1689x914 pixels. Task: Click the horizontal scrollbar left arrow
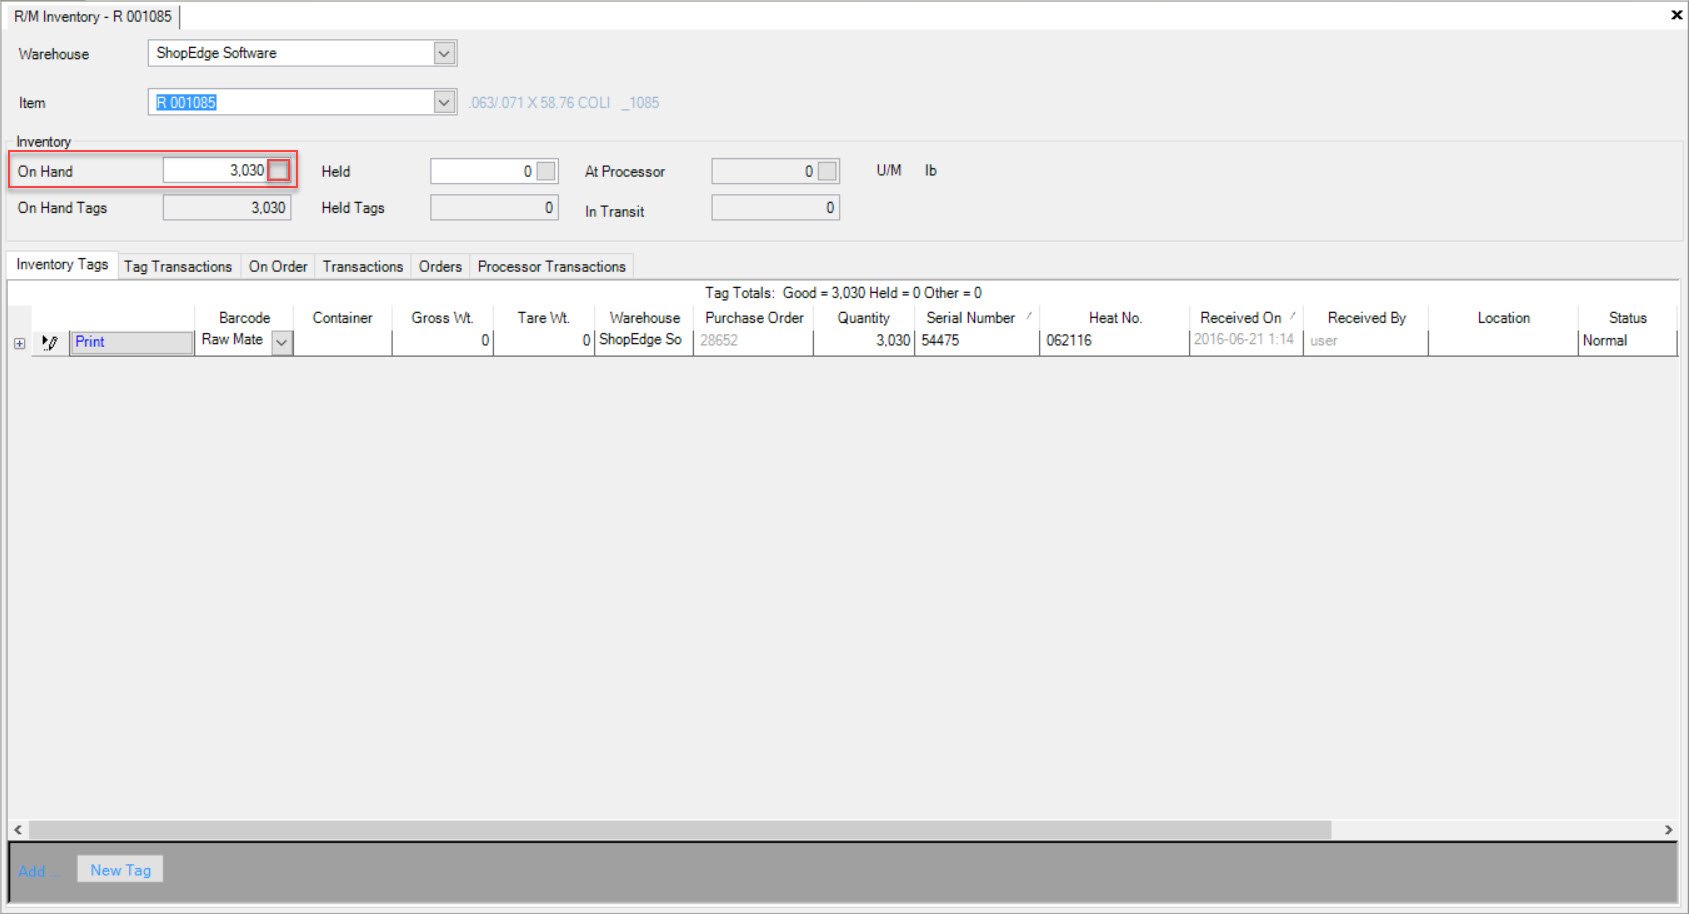[x=18, y=830]
